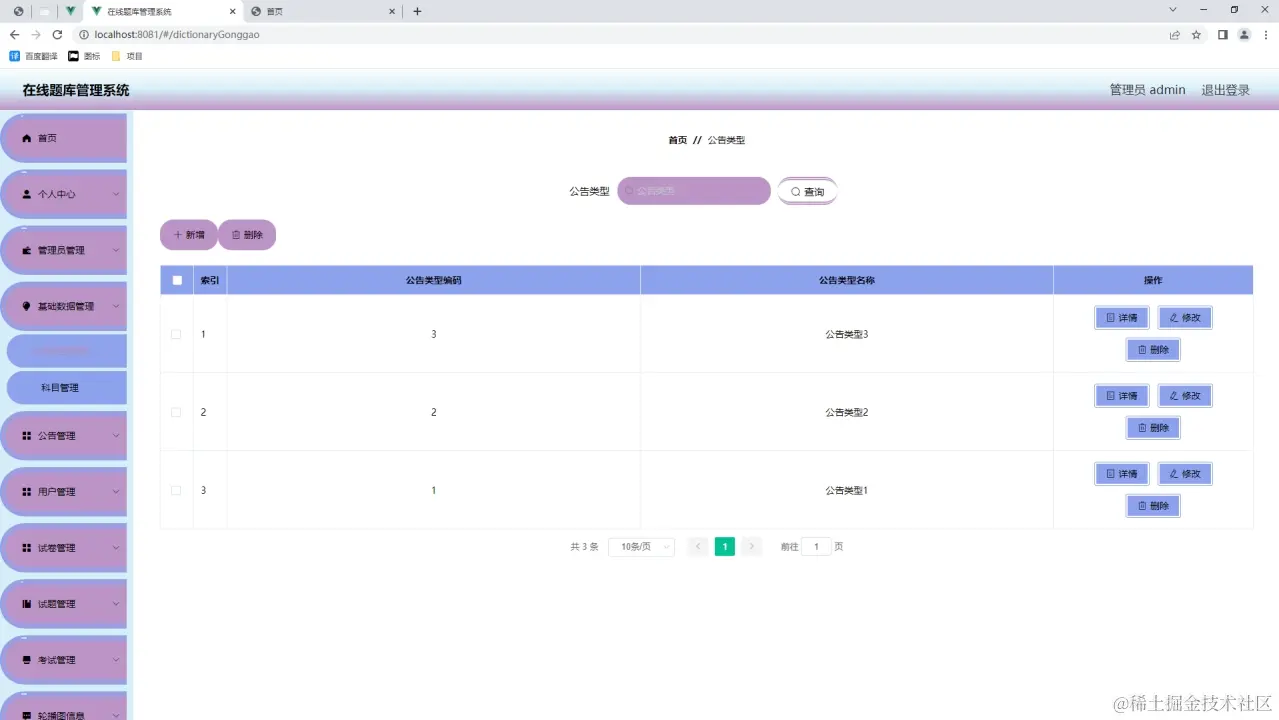Click the site info icon before localhost URL
Screen dimensions: 1279x720
click(84, 34)
